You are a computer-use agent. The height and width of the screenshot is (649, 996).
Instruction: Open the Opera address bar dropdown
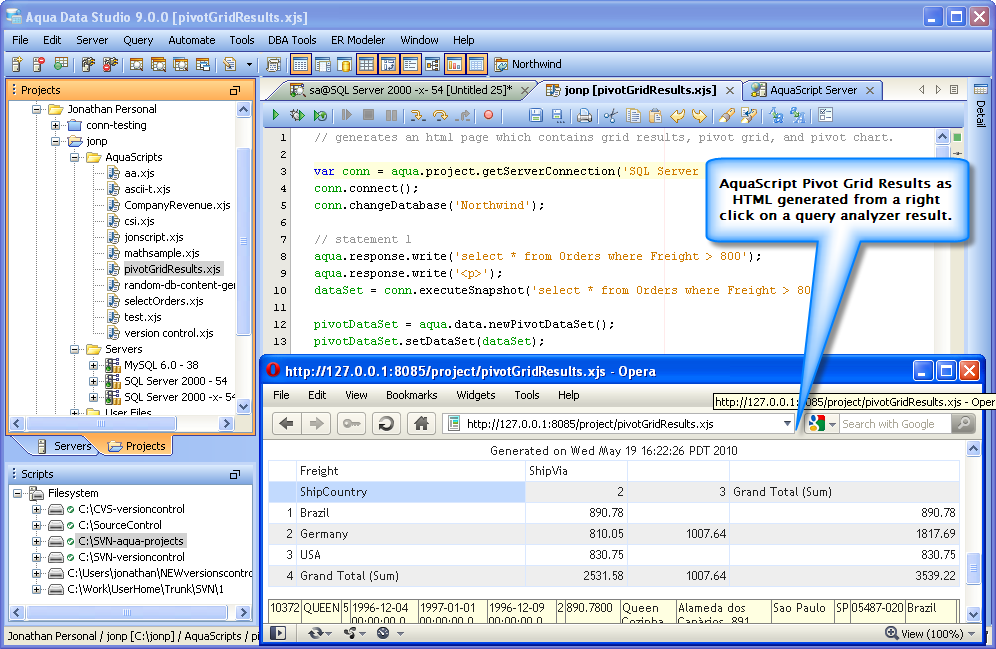tap(787, 424)
